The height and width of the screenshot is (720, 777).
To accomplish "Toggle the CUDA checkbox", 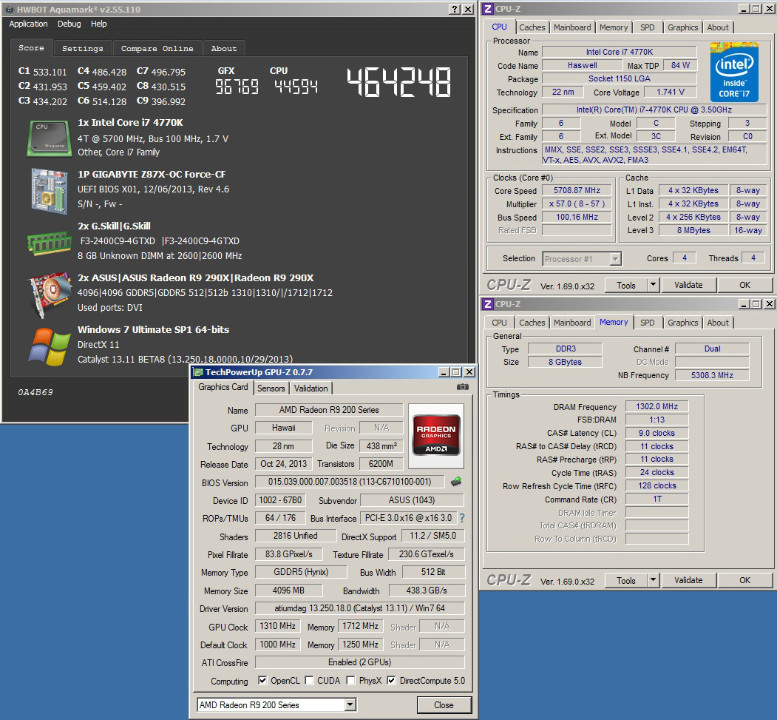I will (x=309, y=680).
